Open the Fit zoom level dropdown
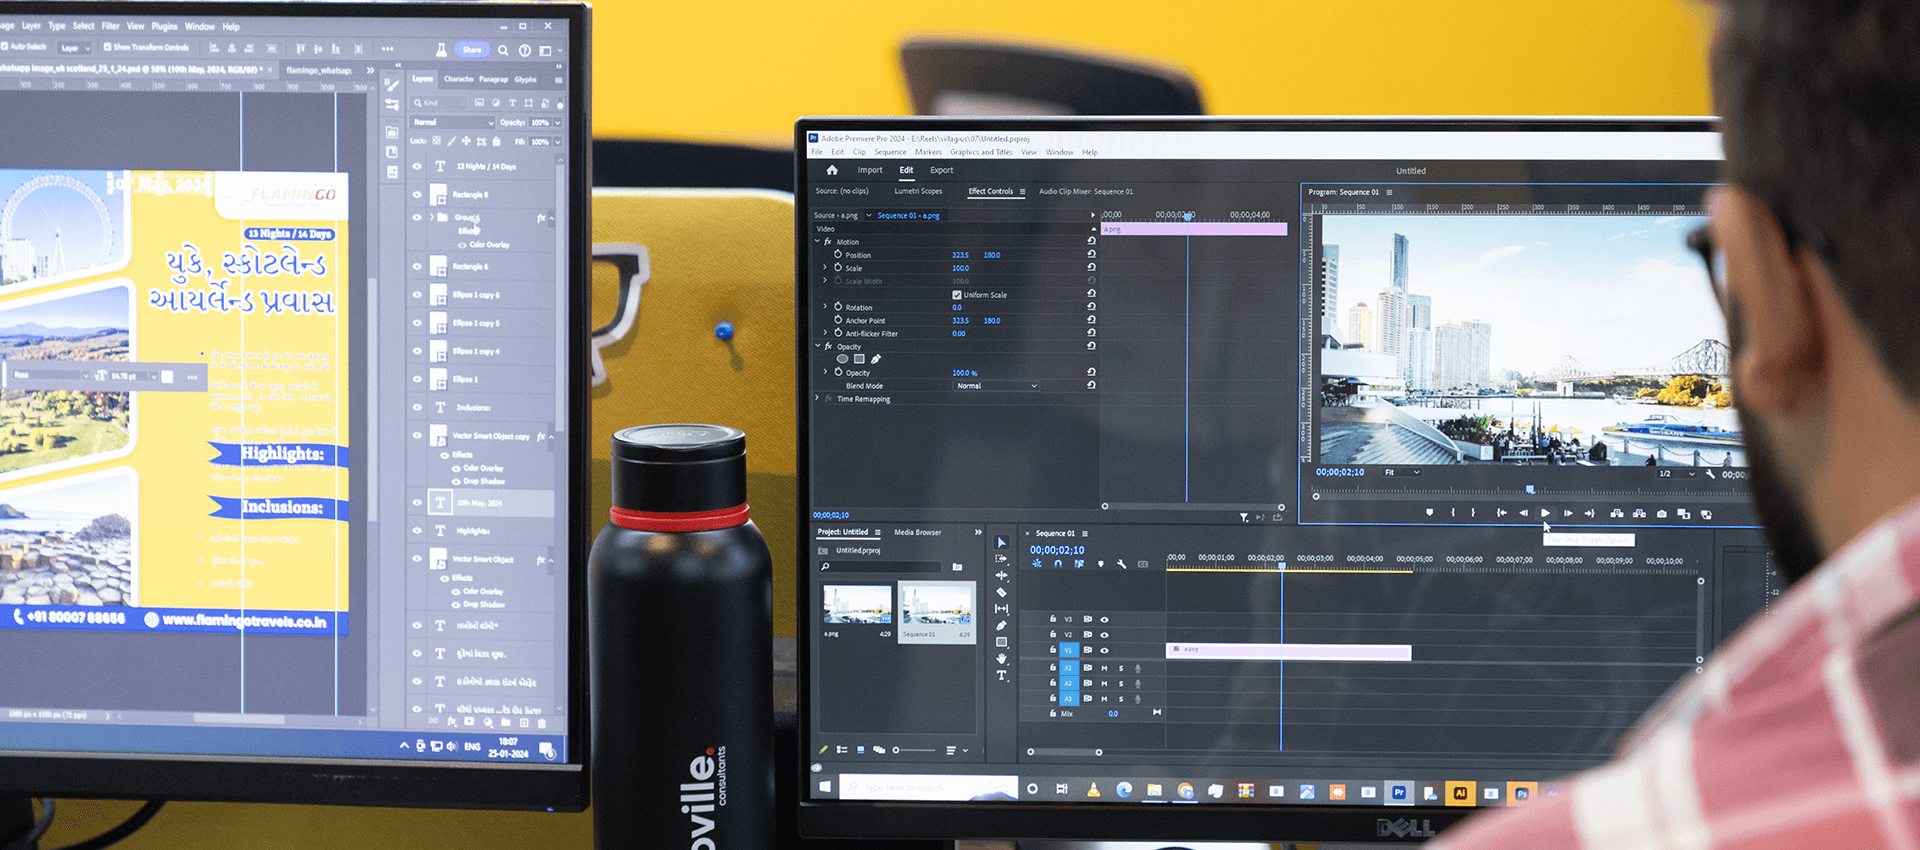This screenshot has height=850, width=1920. point(1402,472)
